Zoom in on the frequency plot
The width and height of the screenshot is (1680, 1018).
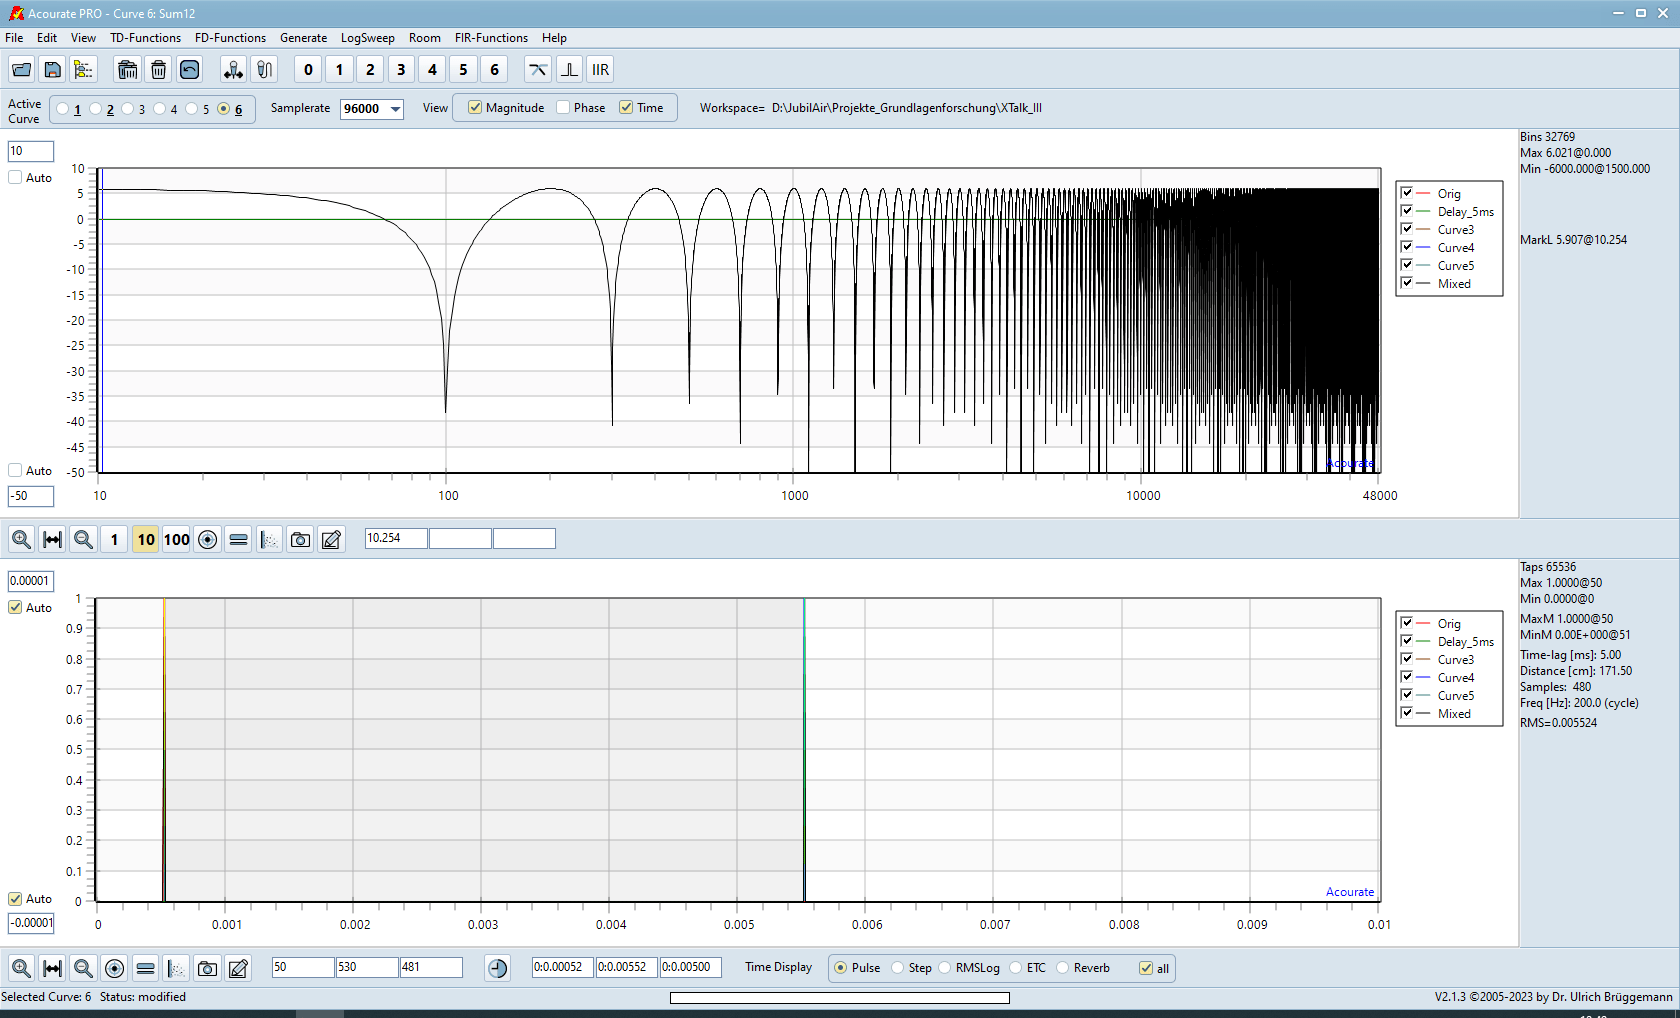(21, 539)
